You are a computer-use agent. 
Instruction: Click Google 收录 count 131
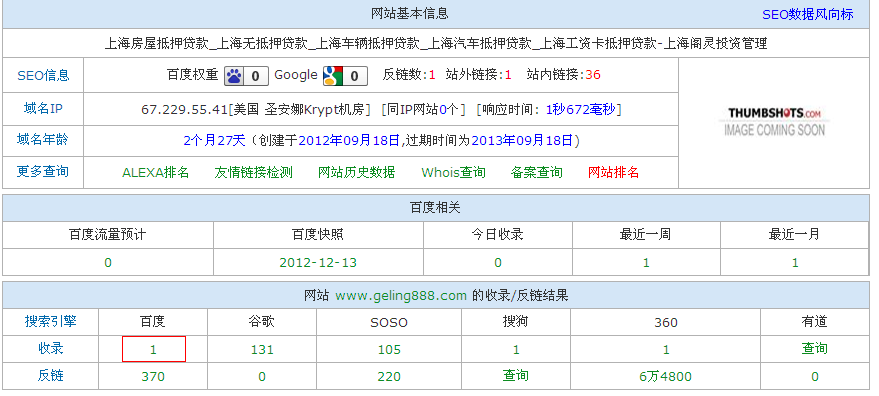[262, 349]
